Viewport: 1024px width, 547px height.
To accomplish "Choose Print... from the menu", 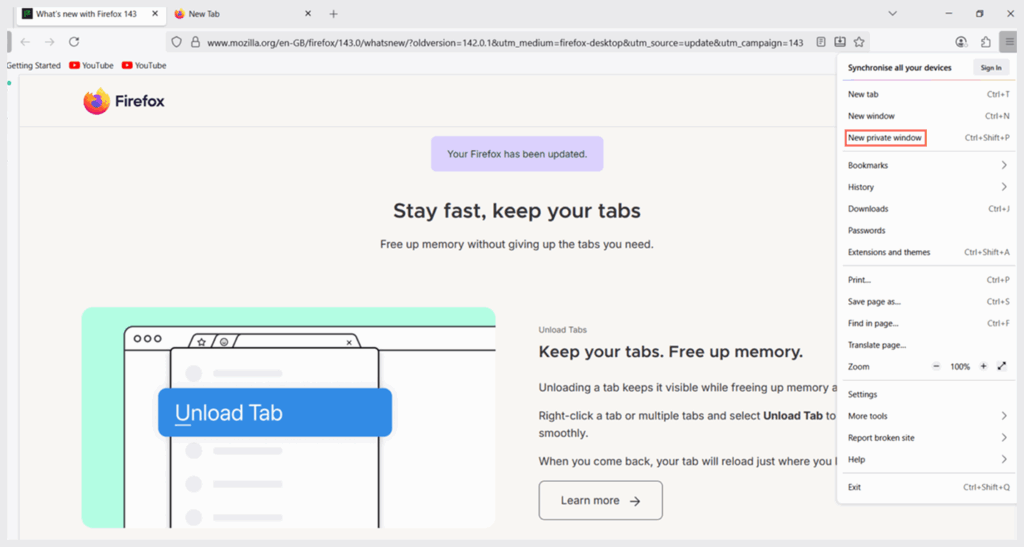I will pos(928,279).
